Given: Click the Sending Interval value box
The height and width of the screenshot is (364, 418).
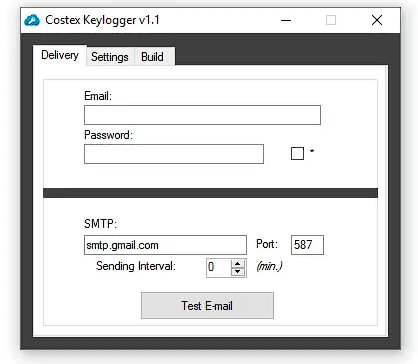Looking at the screenshot, I should pyautogui.click(x=219, y=267).
